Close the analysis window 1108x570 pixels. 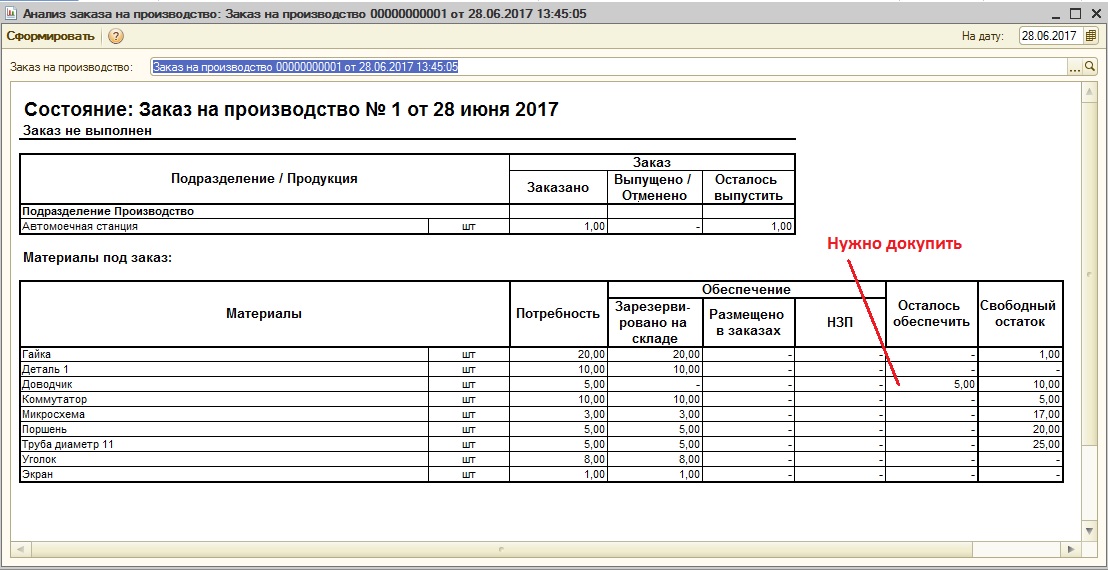1094,13
